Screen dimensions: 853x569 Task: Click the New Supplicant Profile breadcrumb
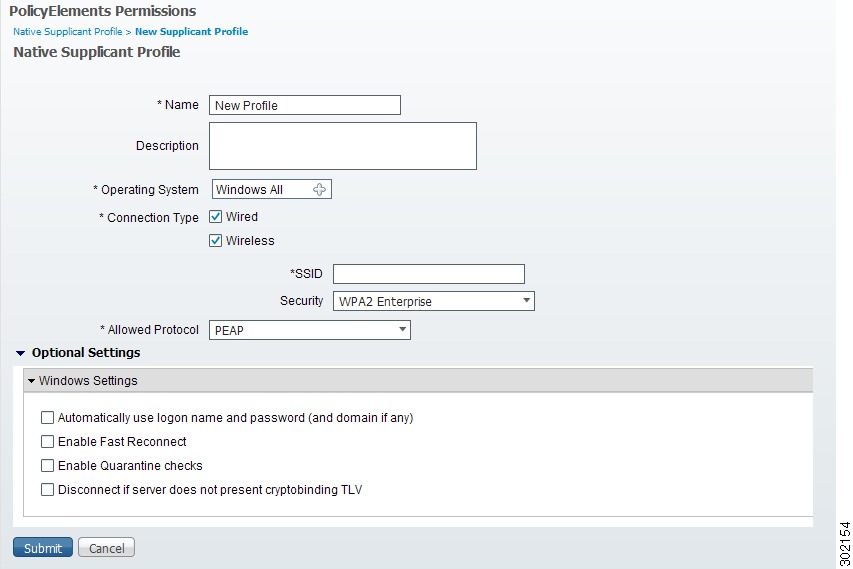191,32
